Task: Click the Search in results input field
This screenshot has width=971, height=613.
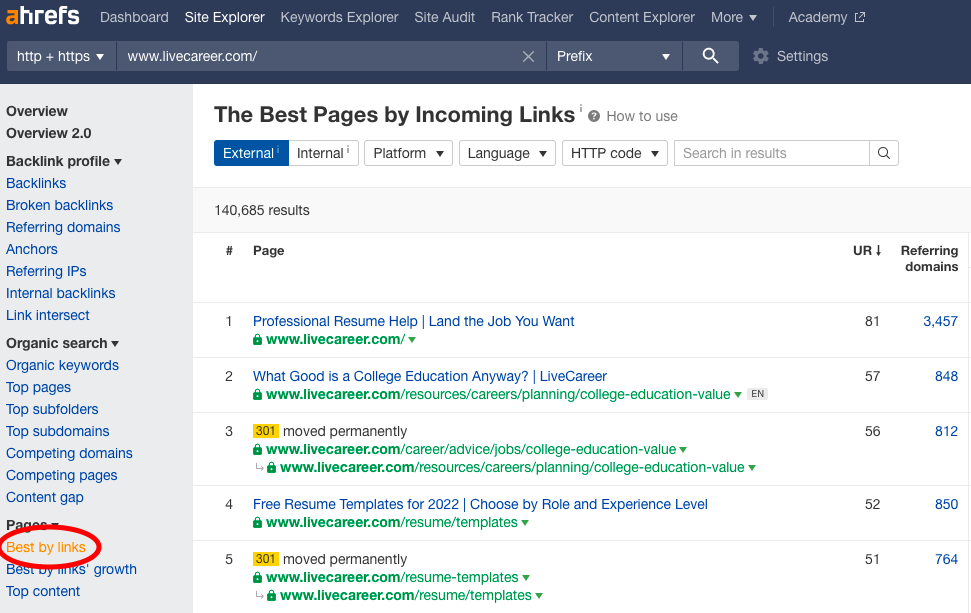Action: tap(772, 153)
